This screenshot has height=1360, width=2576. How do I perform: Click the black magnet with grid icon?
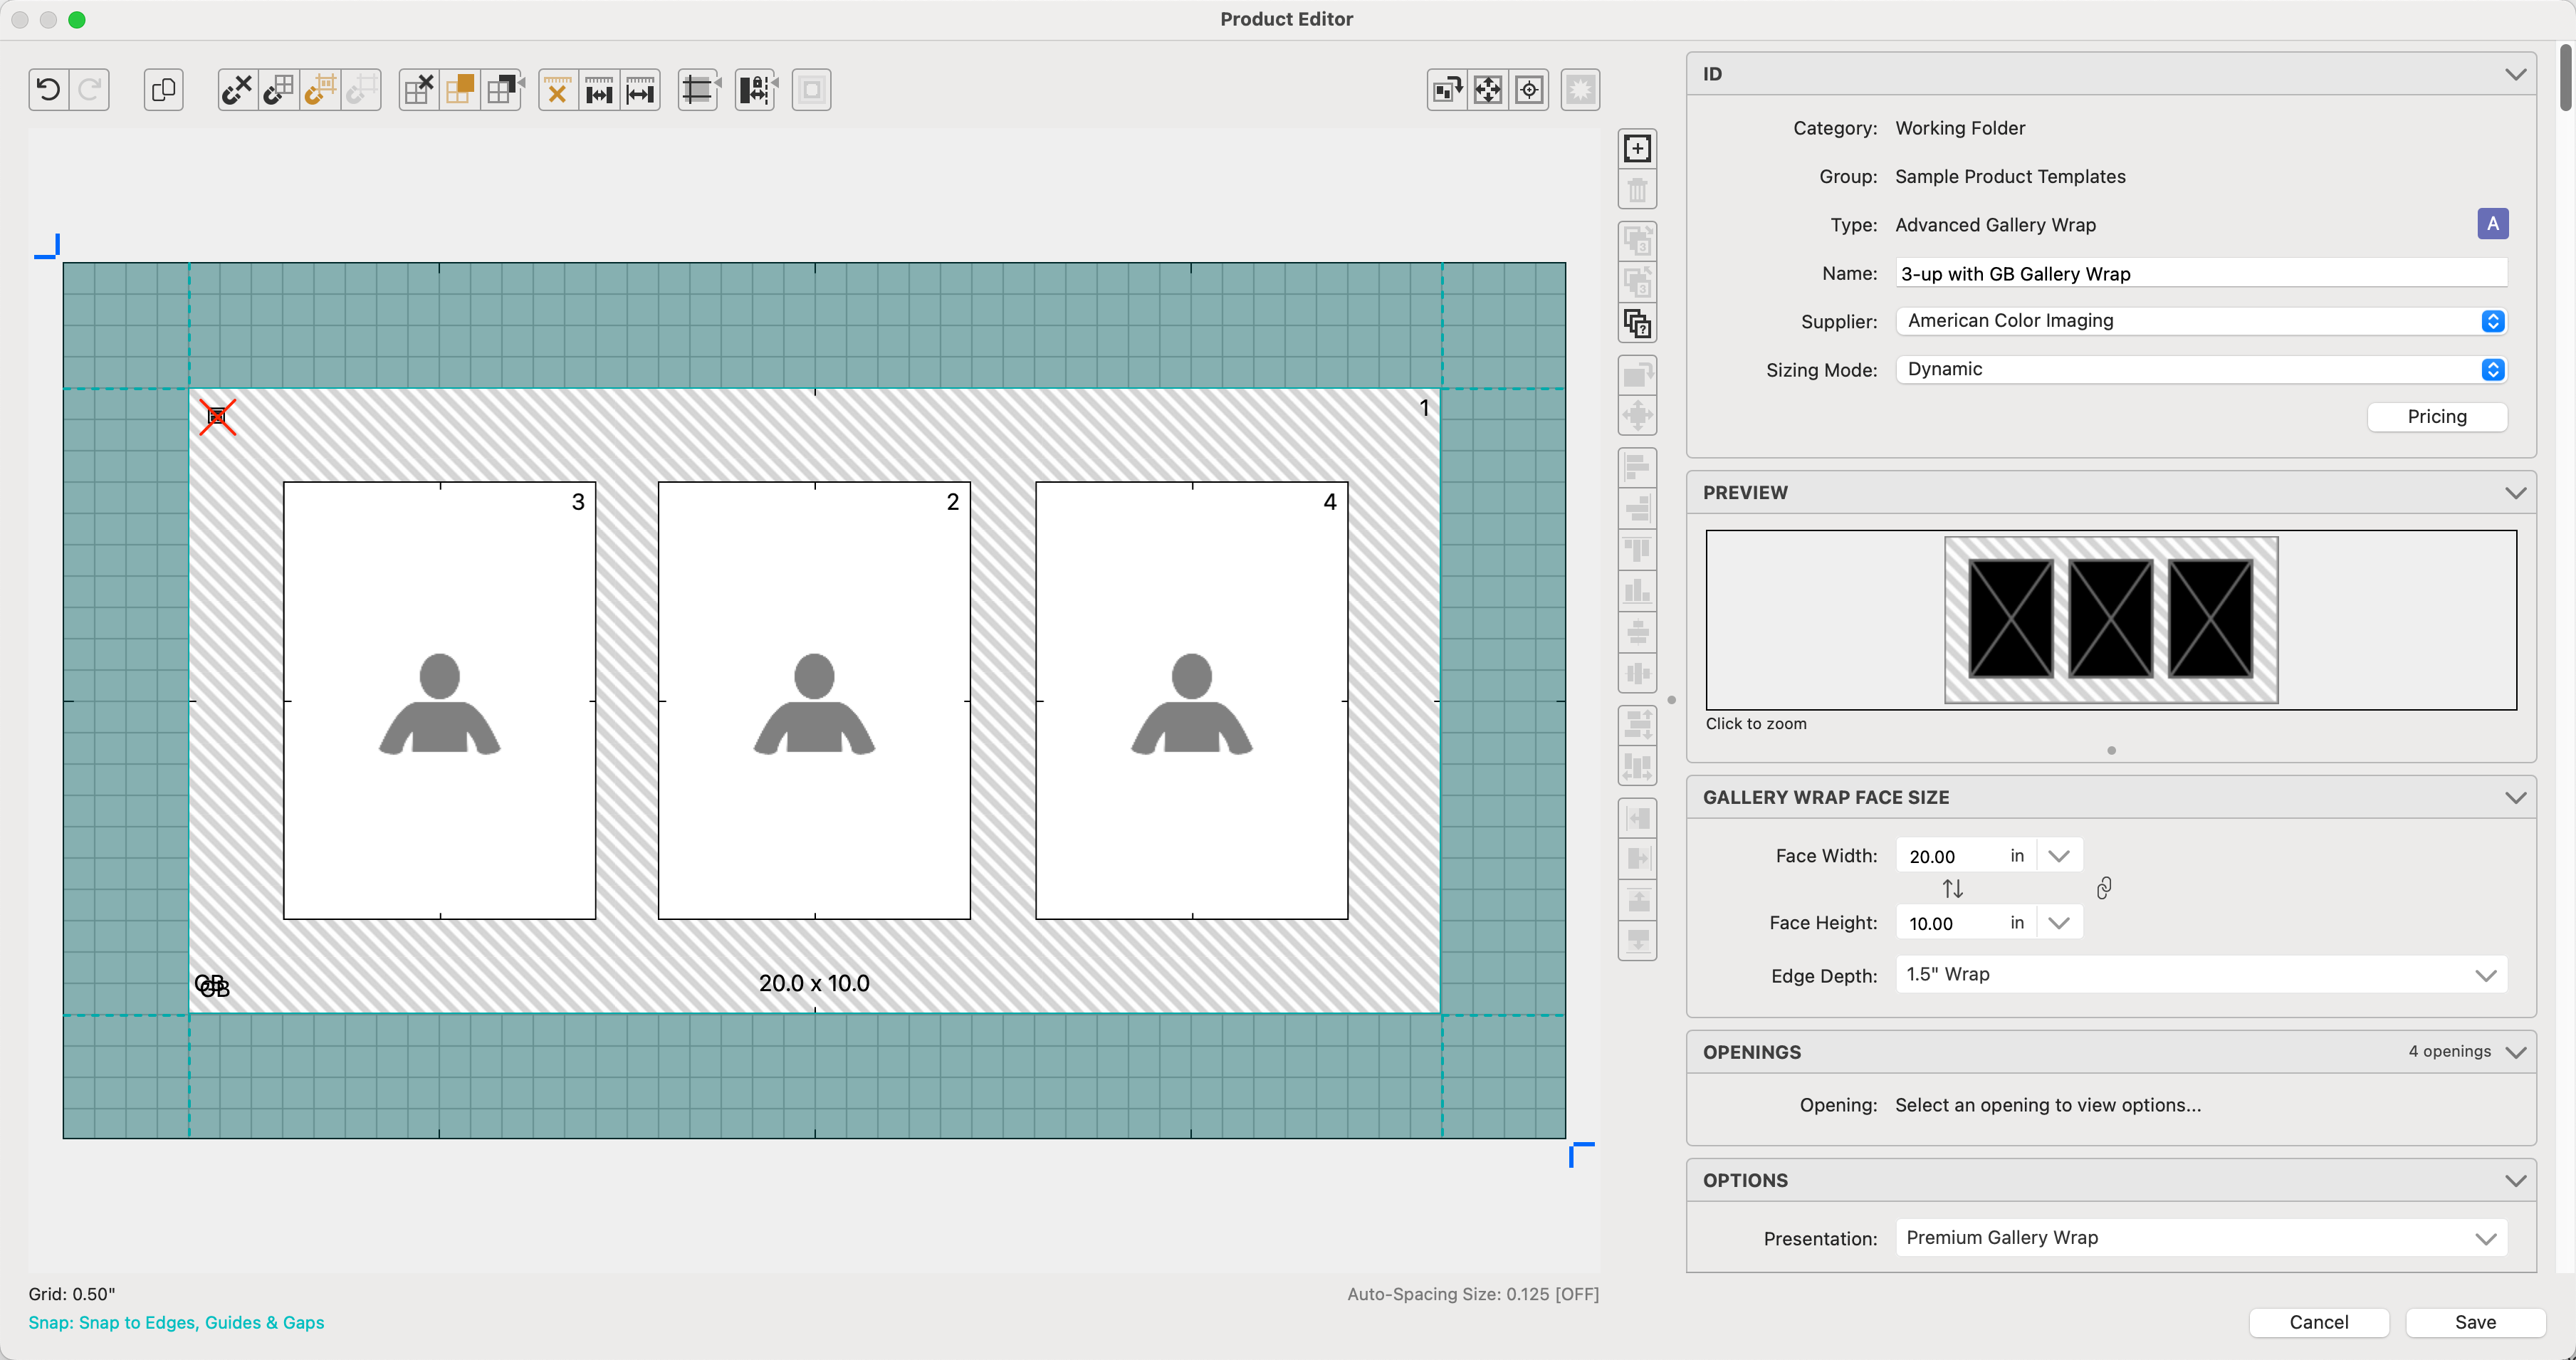coord(278,90)
